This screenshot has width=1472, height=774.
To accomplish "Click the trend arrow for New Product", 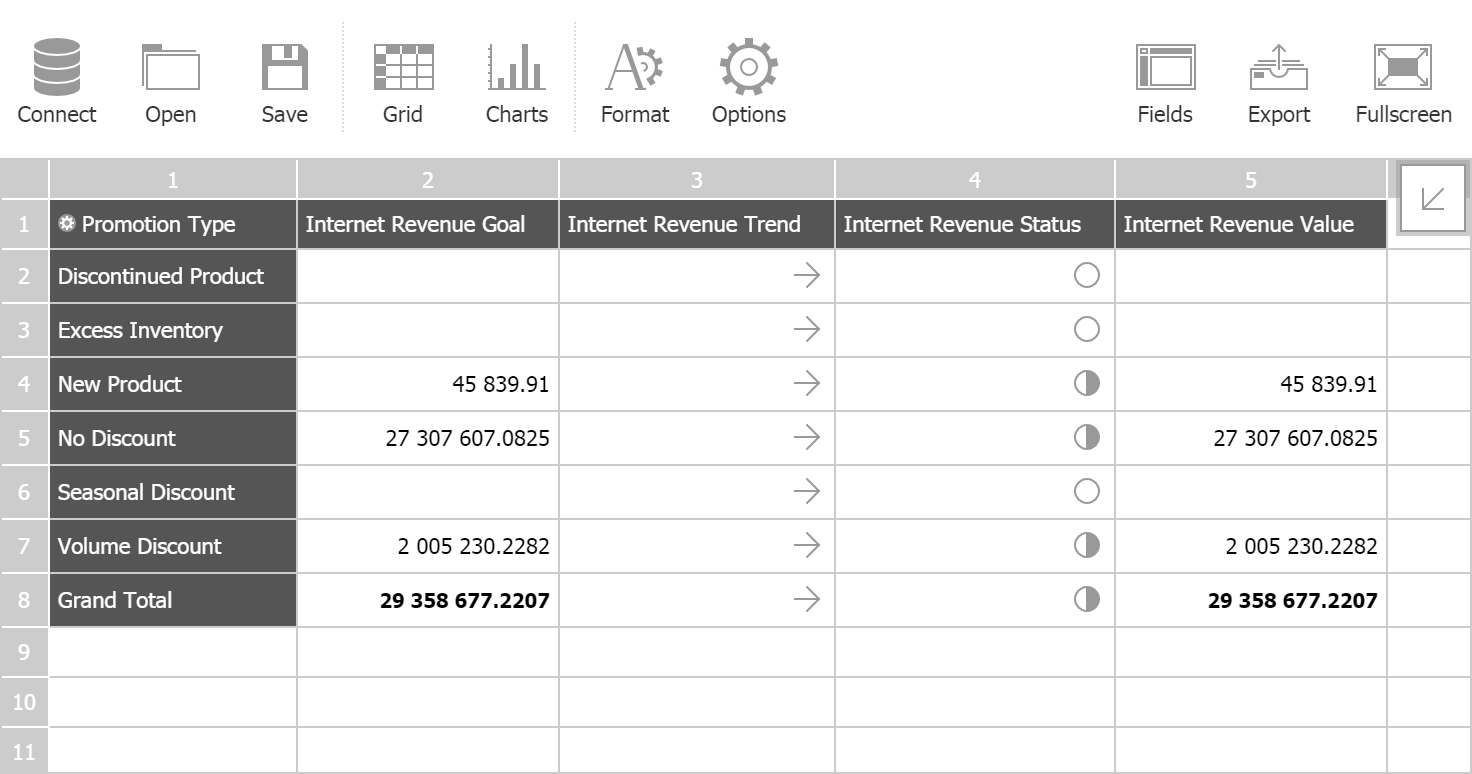I will (x=808, y=384).
